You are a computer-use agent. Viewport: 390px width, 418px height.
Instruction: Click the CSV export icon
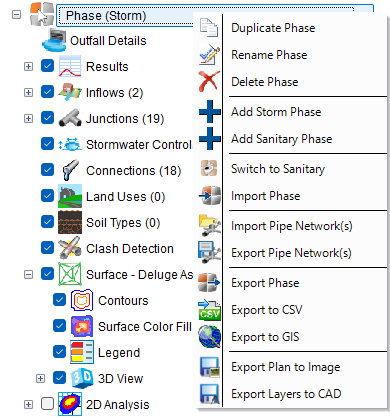209,310
